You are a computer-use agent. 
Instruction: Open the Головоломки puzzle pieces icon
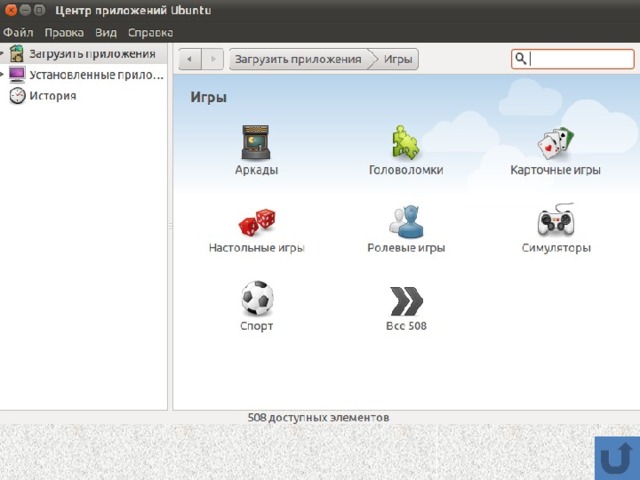(405, 142)
